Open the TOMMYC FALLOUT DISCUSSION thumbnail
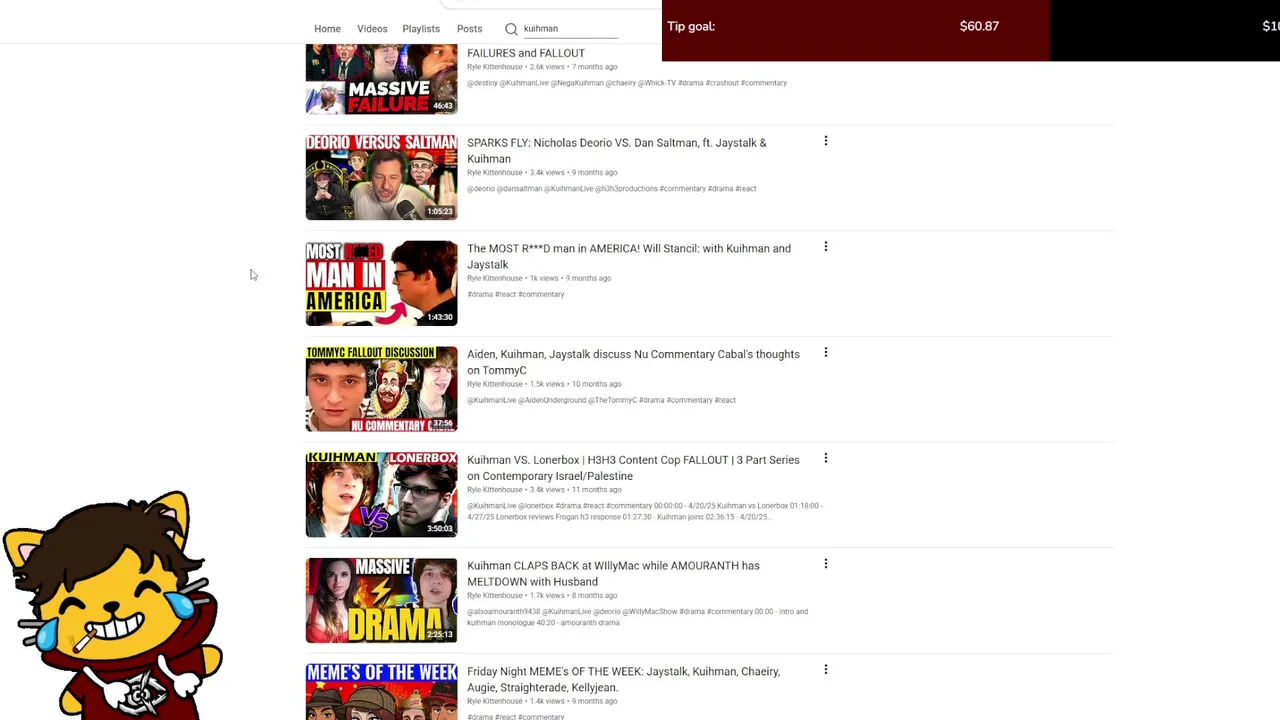 (381, 389)
